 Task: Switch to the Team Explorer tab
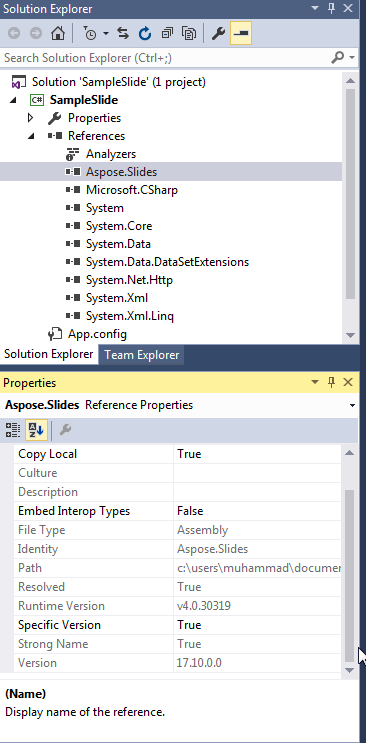tap(142, 355)
